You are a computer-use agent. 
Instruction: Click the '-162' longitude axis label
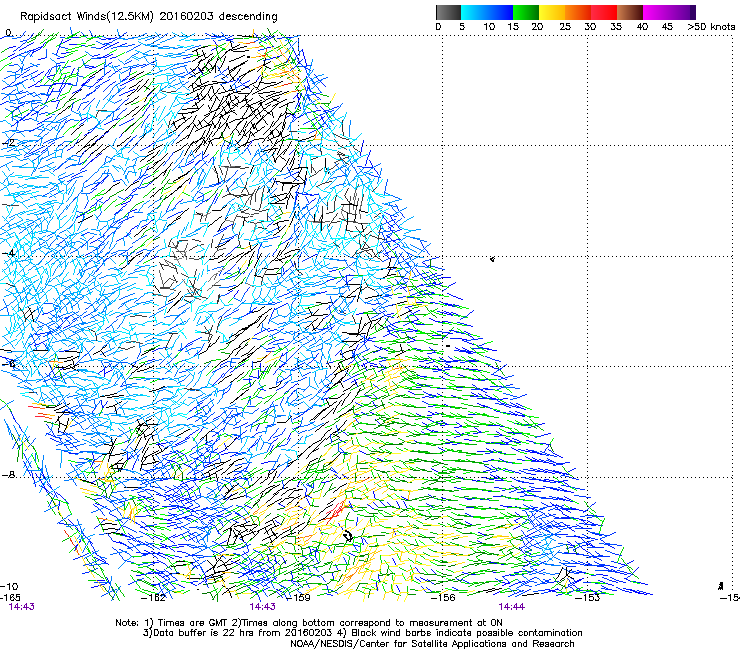tap(154, 598)
